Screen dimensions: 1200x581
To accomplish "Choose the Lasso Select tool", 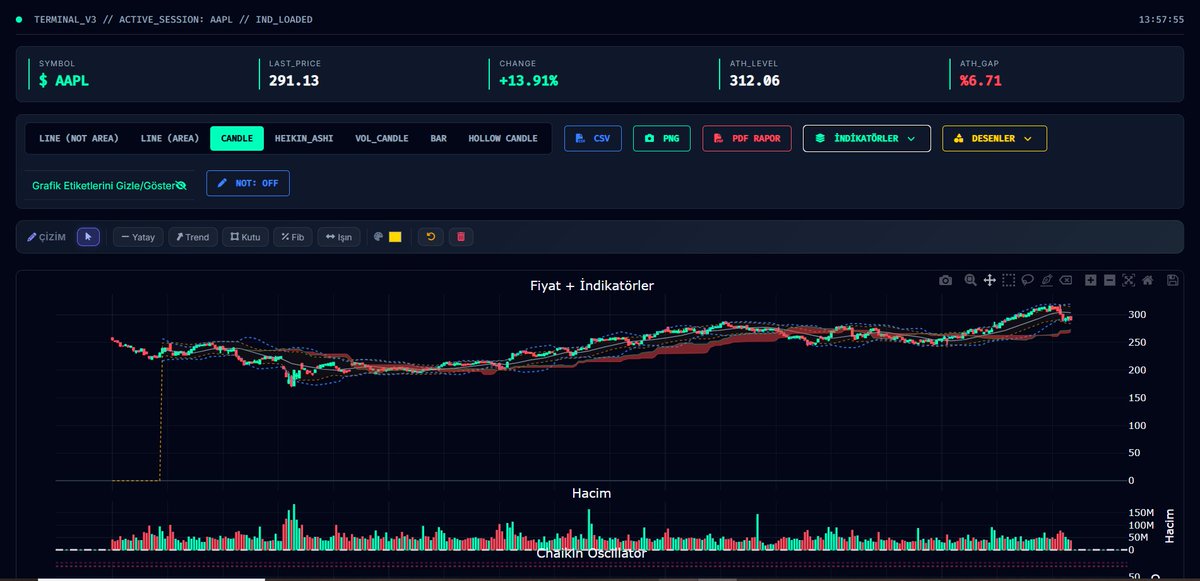I will pos(1028,280).
